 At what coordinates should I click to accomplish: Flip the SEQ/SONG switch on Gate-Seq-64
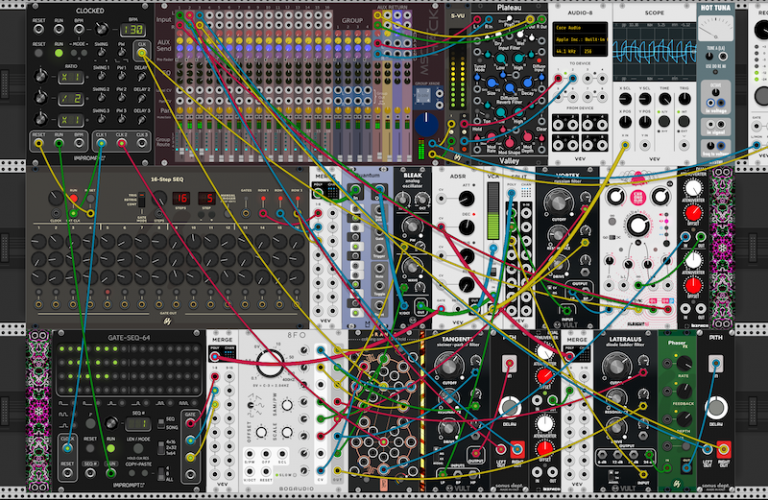[161, 423]
